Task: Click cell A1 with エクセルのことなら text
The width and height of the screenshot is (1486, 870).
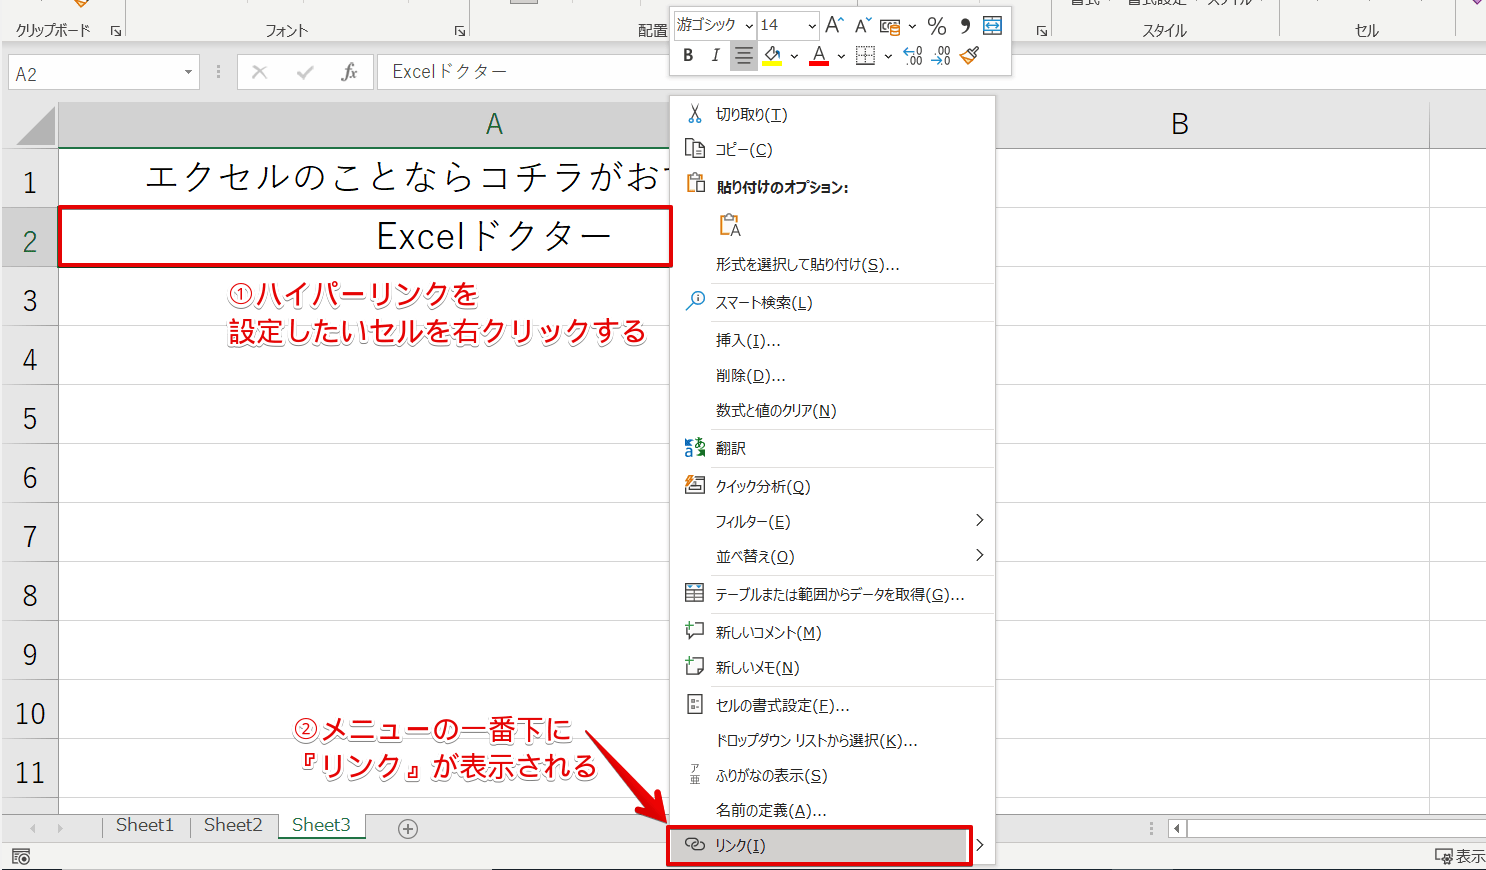Action: pos(364,178)
